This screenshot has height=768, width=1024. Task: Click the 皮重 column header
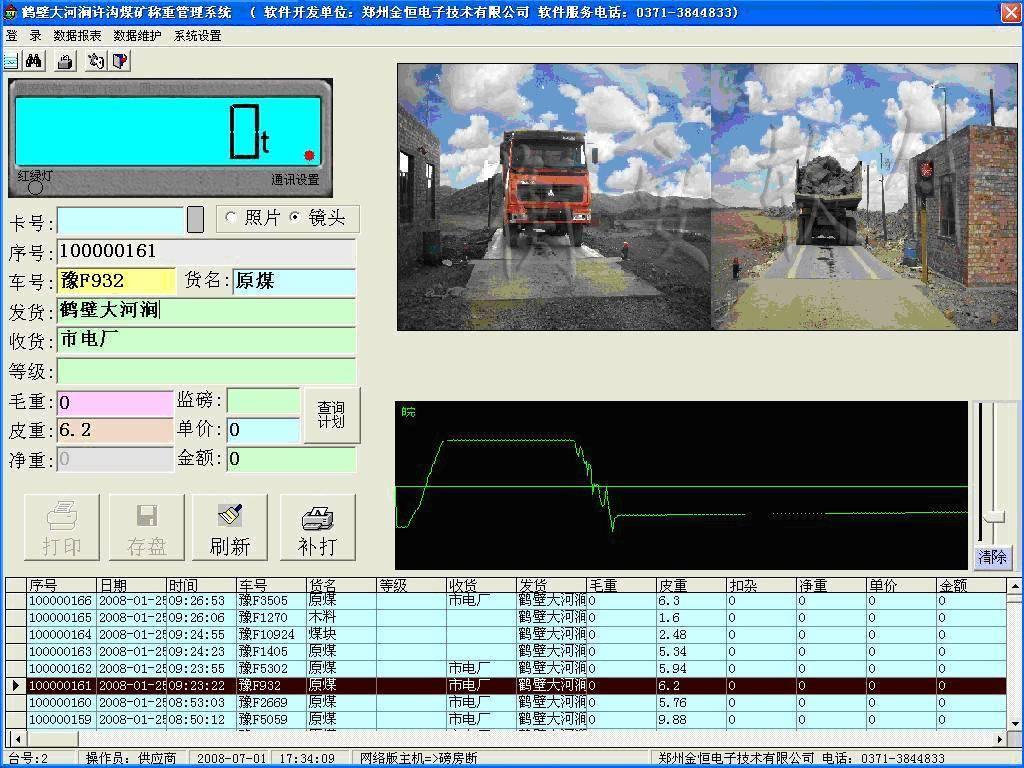[691, 585]
